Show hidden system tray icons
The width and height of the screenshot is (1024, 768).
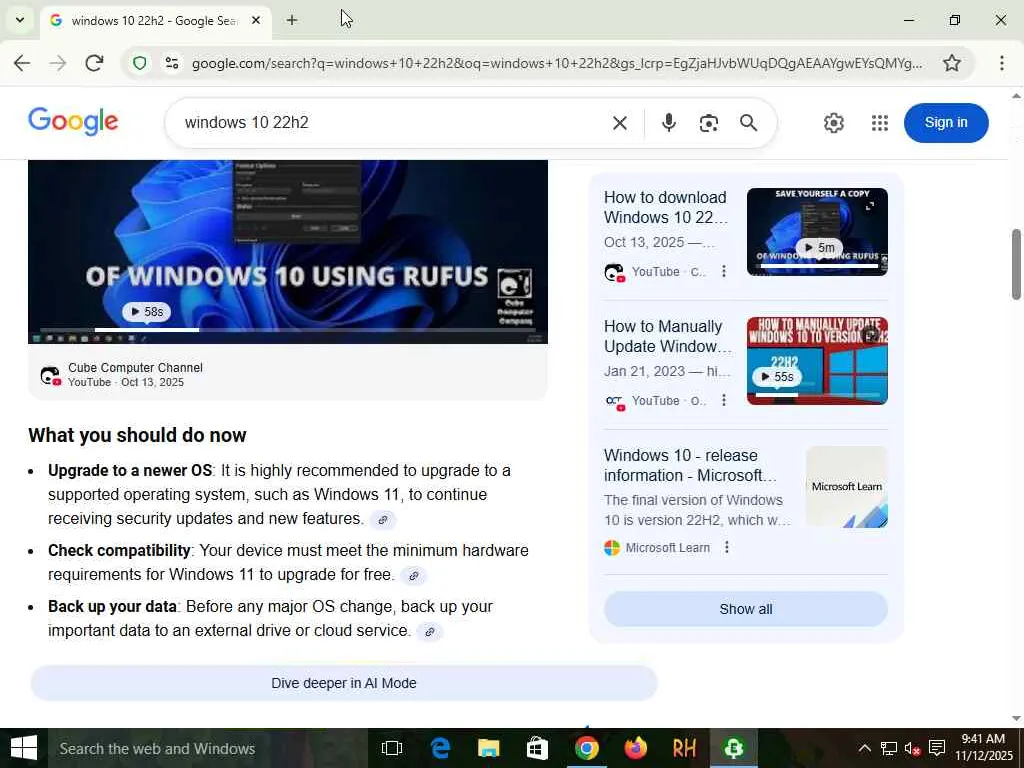click(x=864, y=748)
